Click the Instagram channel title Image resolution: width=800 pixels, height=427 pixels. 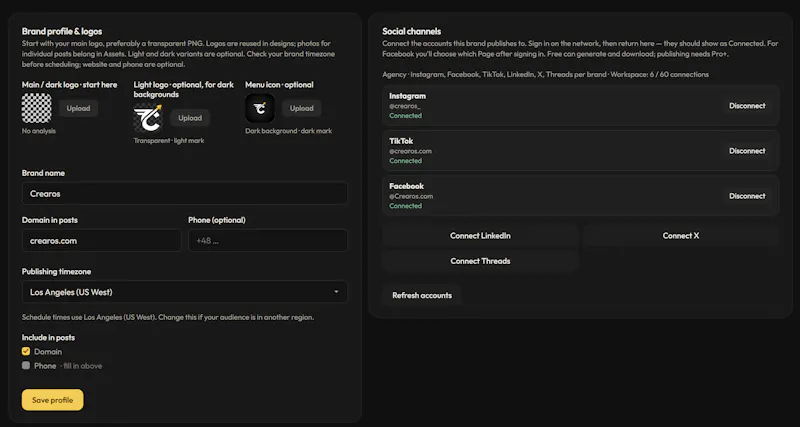pos(408,96)
